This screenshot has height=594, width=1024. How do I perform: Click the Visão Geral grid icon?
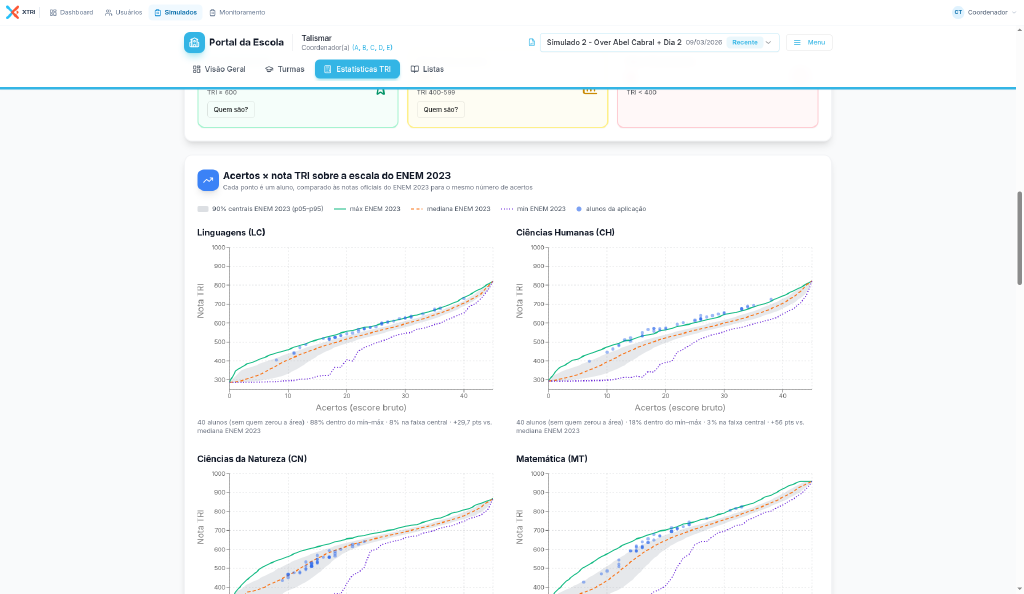coord(197,69)
